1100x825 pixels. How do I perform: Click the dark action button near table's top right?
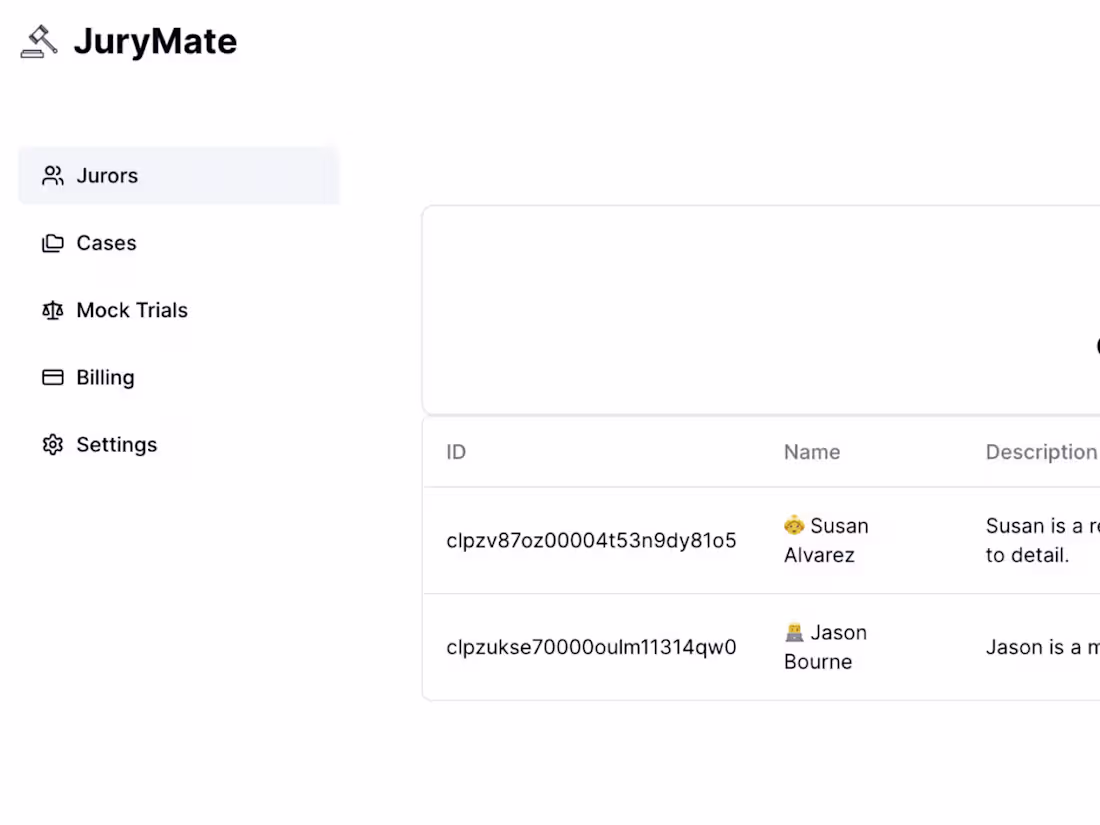pyautogui.click(x=1097, y=347)
